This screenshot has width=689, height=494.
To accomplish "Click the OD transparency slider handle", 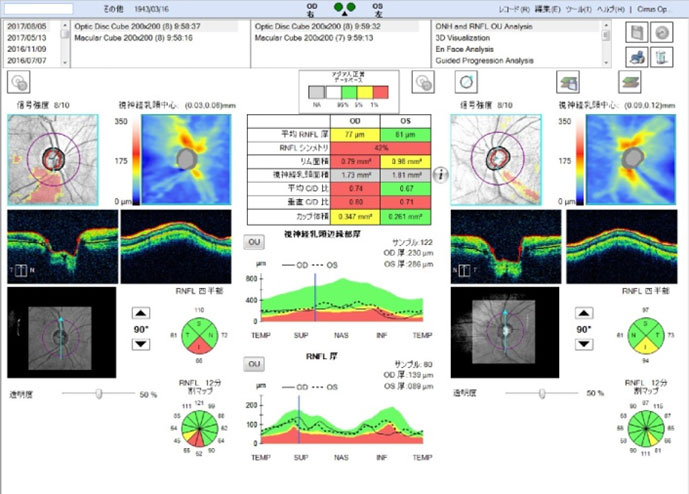I will click(x=98, y=394).
